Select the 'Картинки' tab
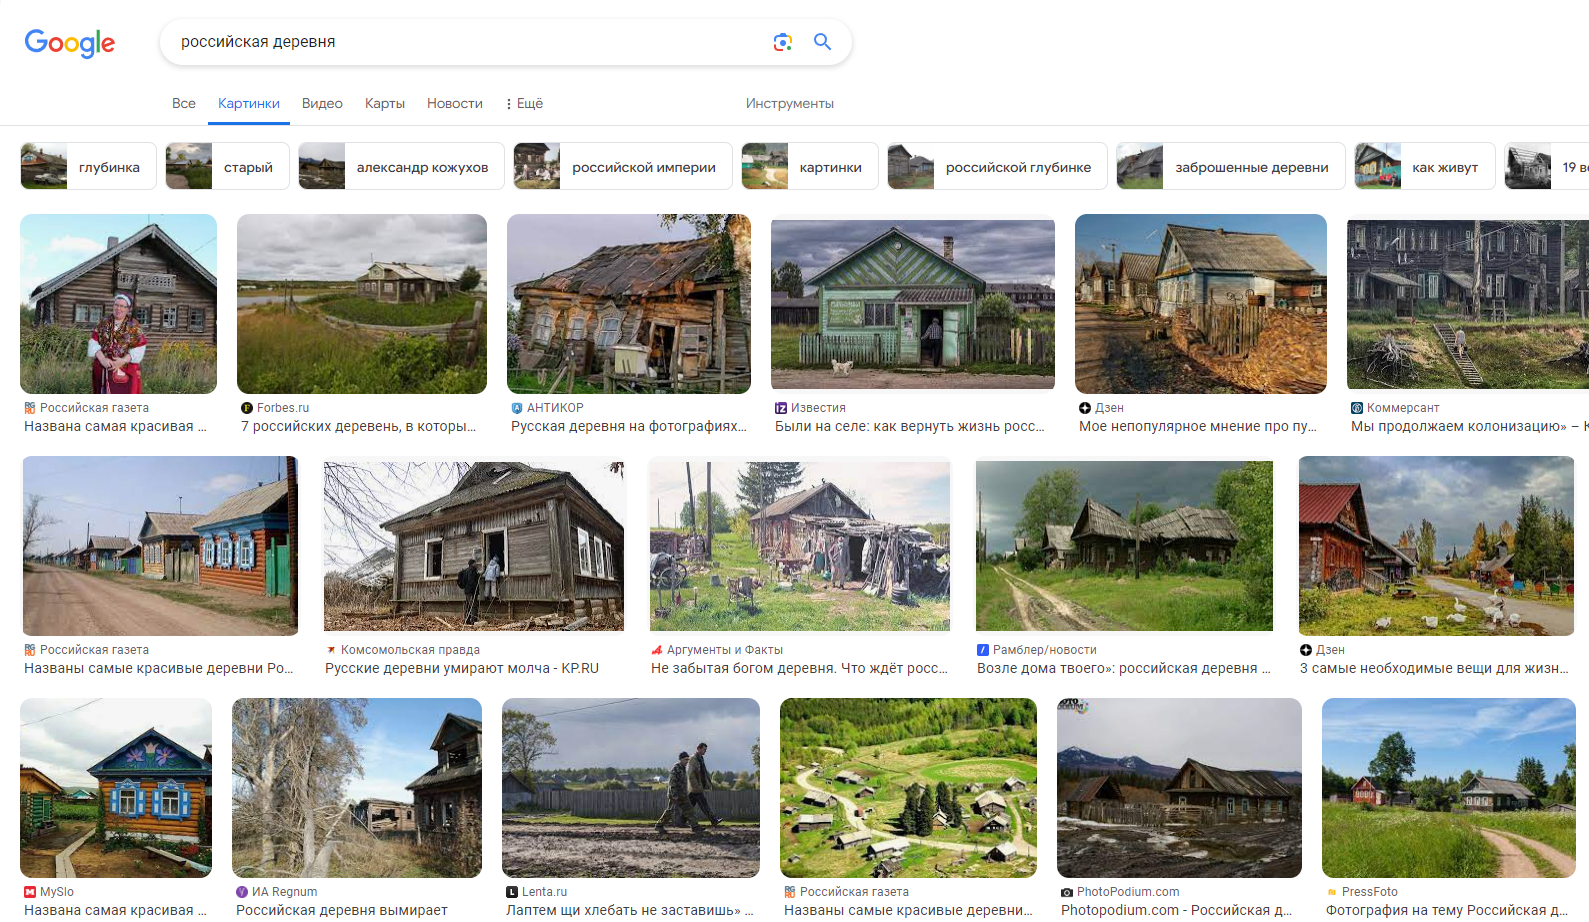The image size is (1589, 922). pos(249,103)
